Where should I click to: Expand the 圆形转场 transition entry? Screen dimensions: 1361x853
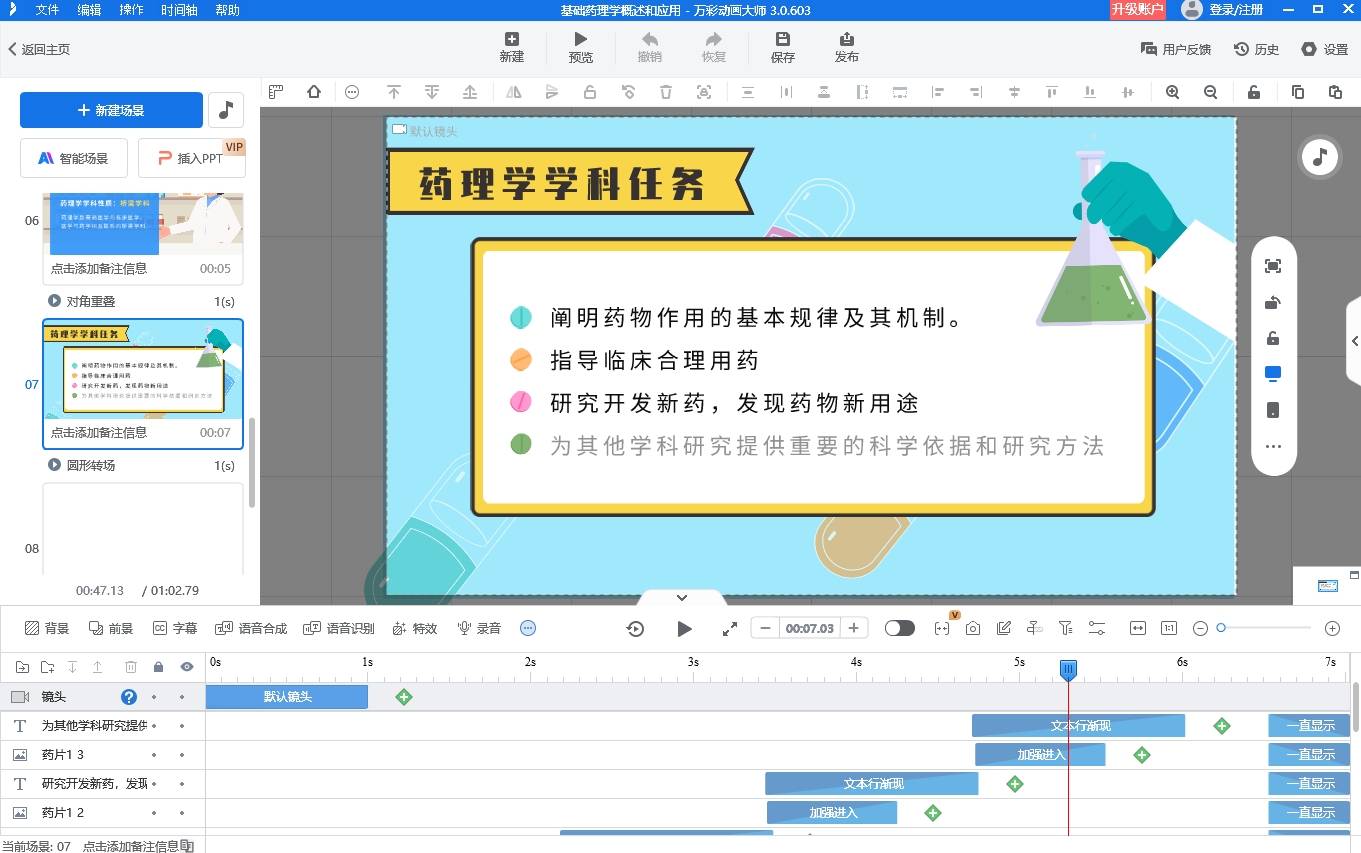point(55,465)
